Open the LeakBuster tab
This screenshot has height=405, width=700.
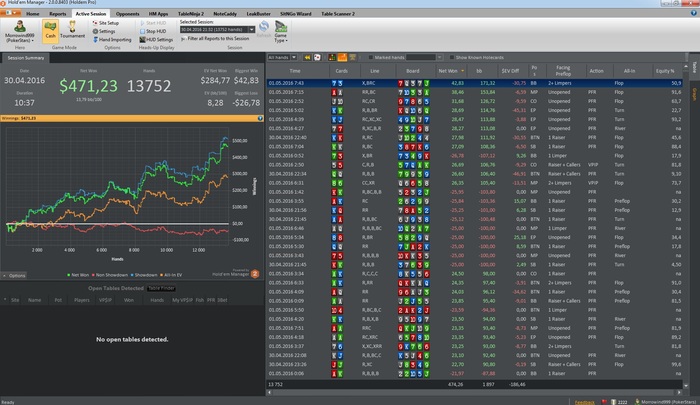click(x=258, y=14)
